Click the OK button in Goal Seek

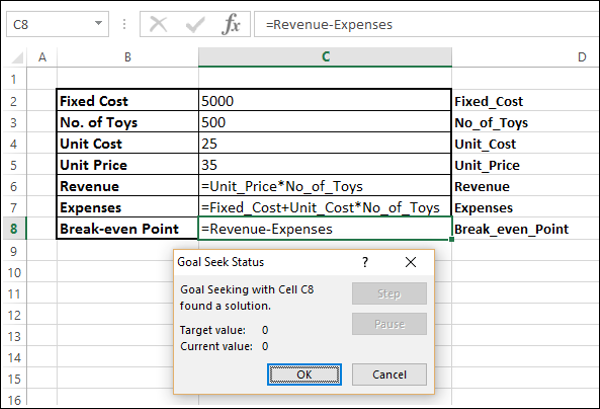pyautogui.click(x=305, y=373)
